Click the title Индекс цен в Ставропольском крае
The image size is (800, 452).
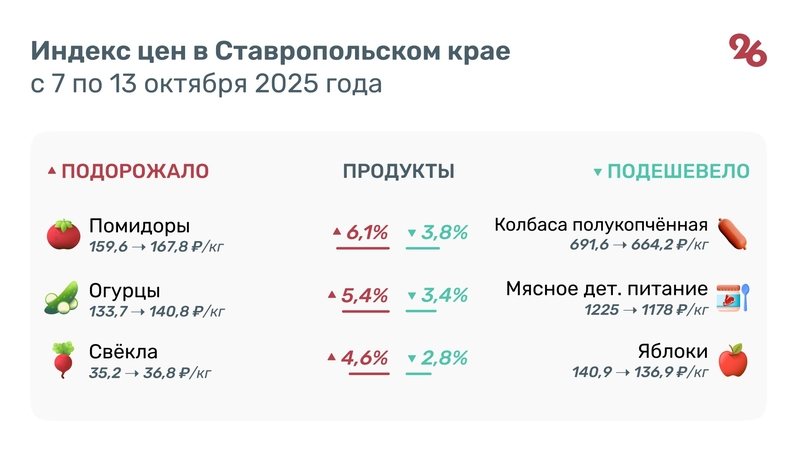point(270,51)
